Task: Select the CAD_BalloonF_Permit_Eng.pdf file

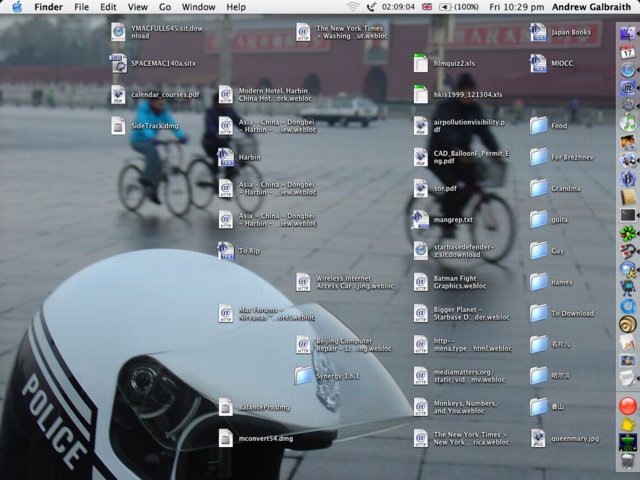Action: point(420,157)
